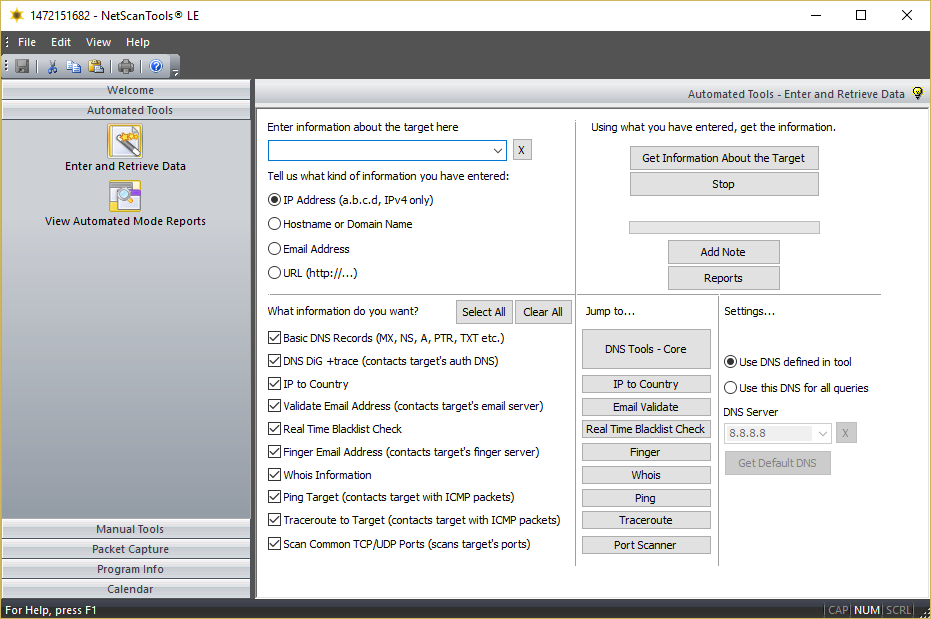The width and height of the screenshot is (931, 619).
Task: Toggle Finger Email Address checkbox
Action: click(274, 452)
